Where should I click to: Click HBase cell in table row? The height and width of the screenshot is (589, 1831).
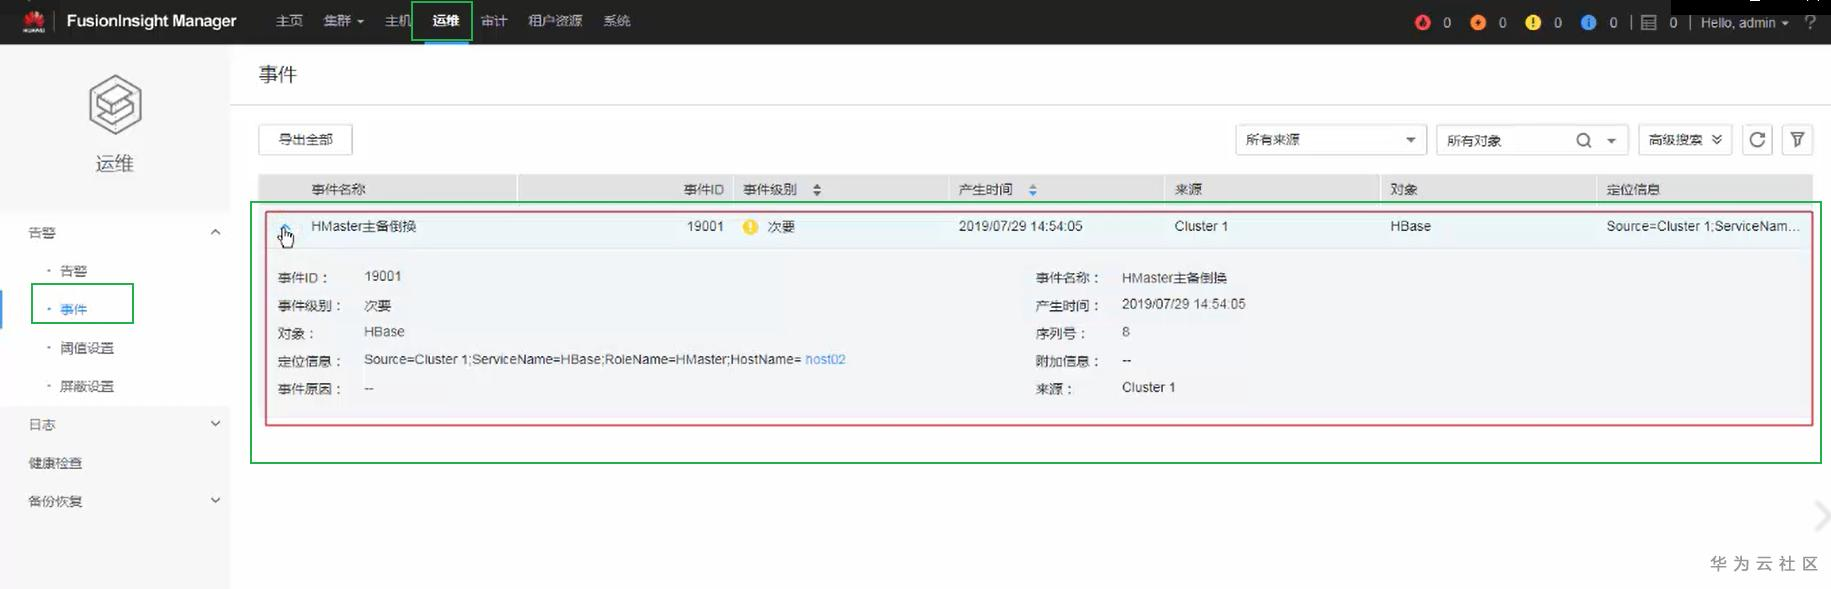click(x=1410, y=226)
